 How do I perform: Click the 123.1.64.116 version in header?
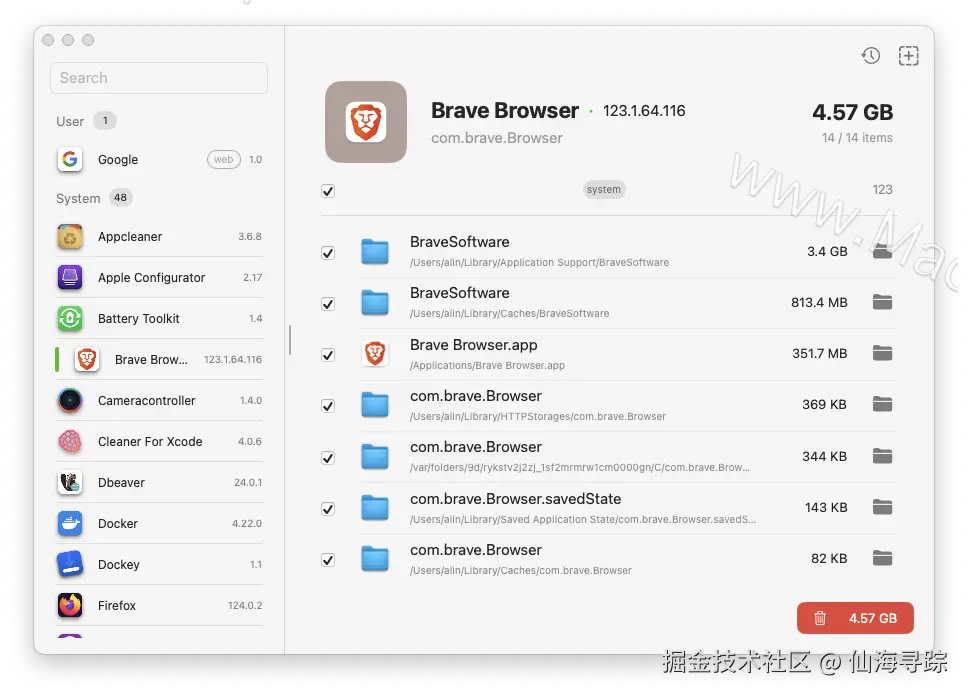coord(644,111)
